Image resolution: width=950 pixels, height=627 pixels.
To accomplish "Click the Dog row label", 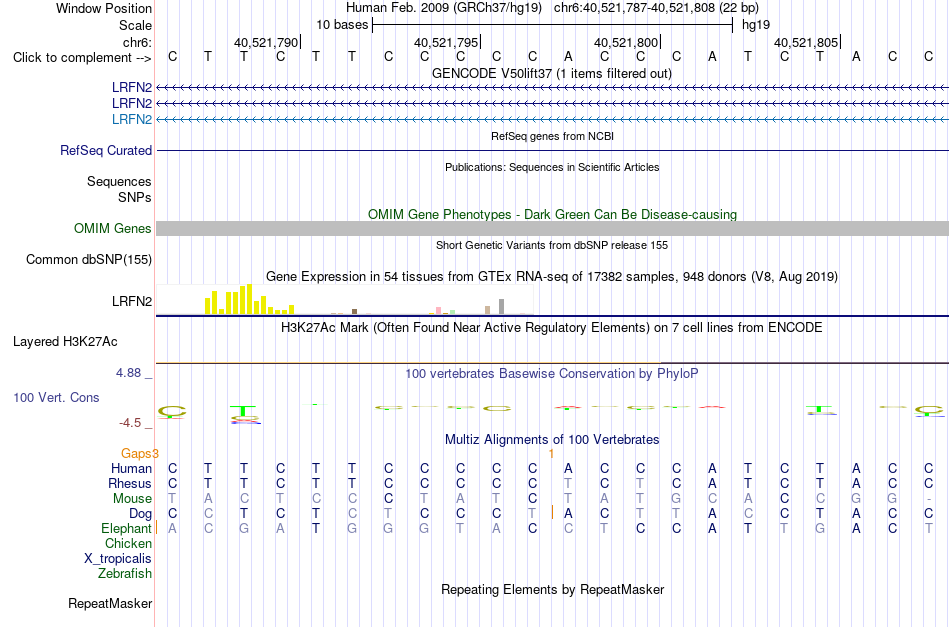I will (140, 514).
